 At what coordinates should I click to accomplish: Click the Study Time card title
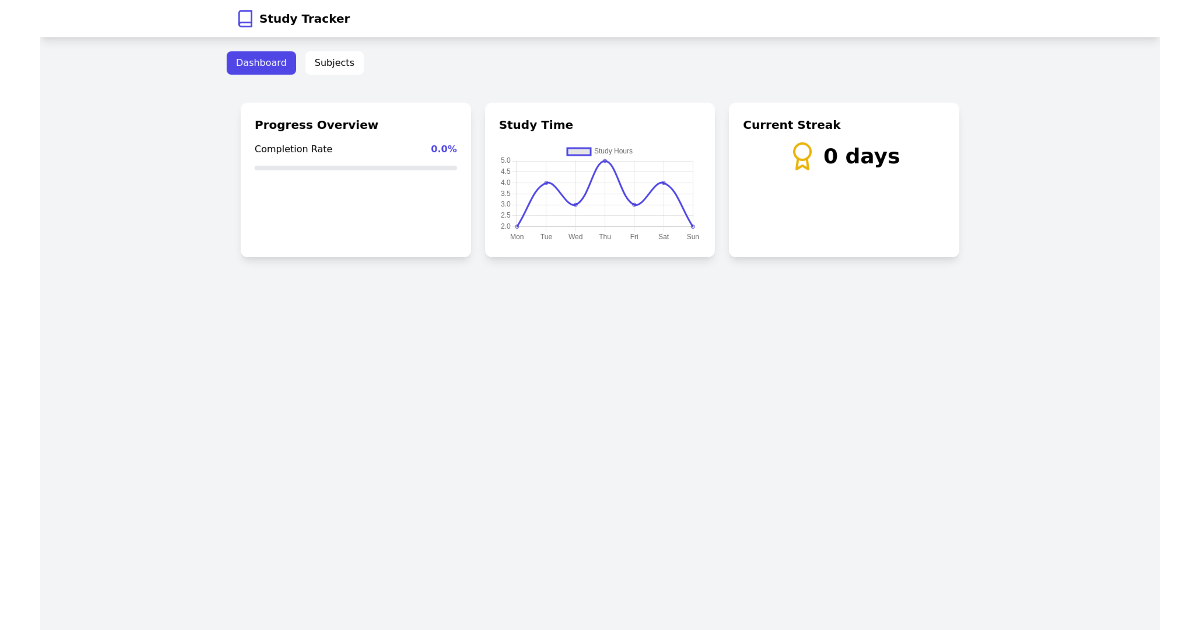click(x=536, y=124)
